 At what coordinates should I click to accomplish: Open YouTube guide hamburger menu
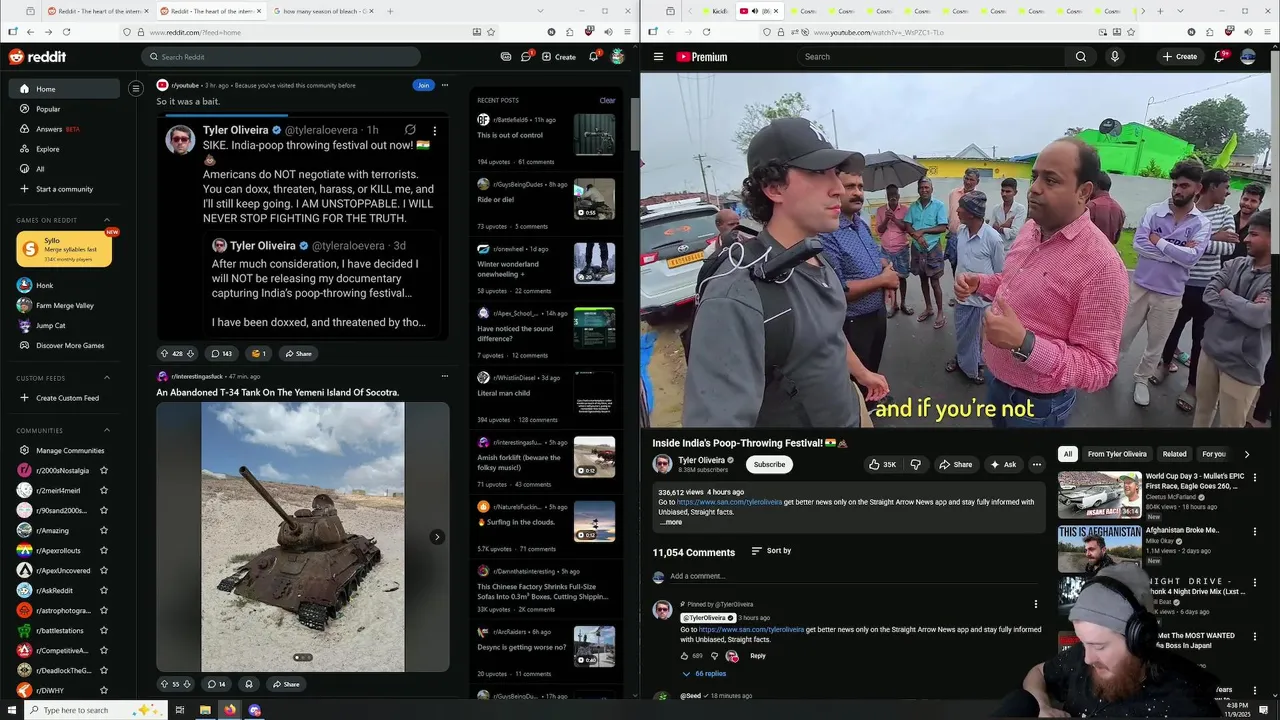pos(658,57)
